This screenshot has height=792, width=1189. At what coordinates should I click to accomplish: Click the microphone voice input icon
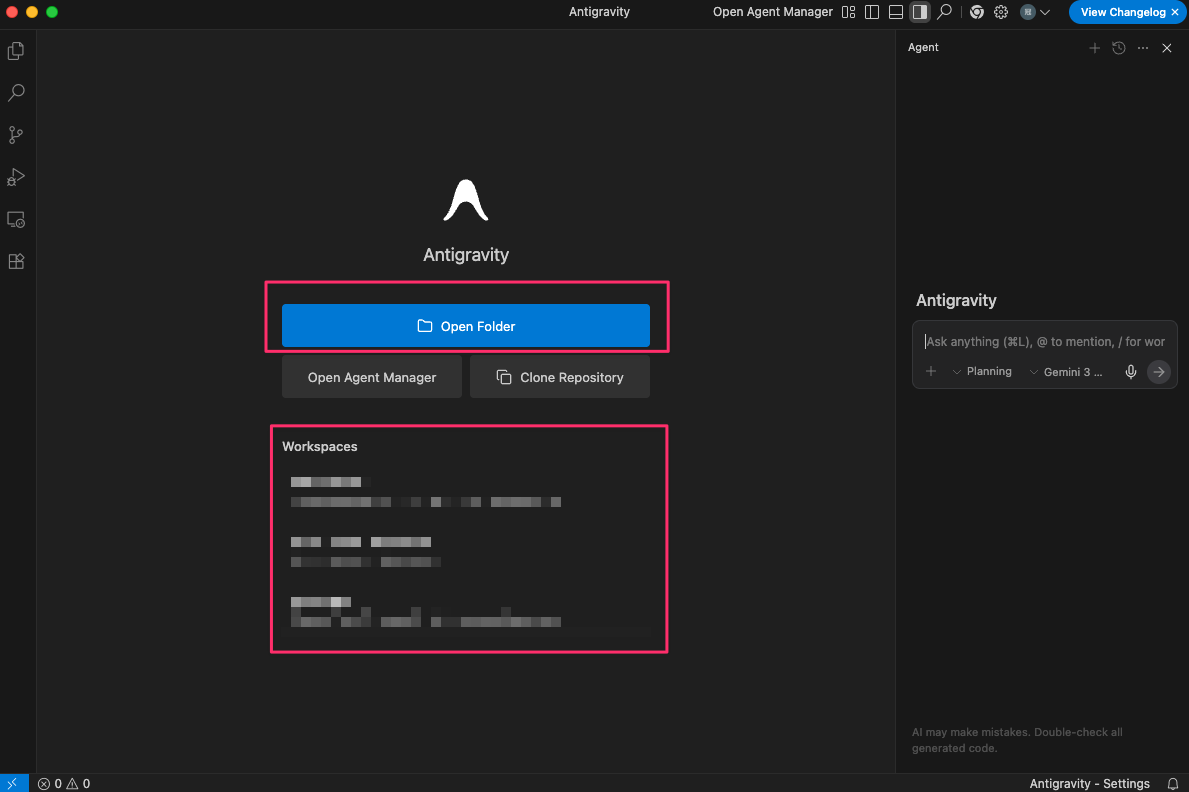coord(1131,372)
